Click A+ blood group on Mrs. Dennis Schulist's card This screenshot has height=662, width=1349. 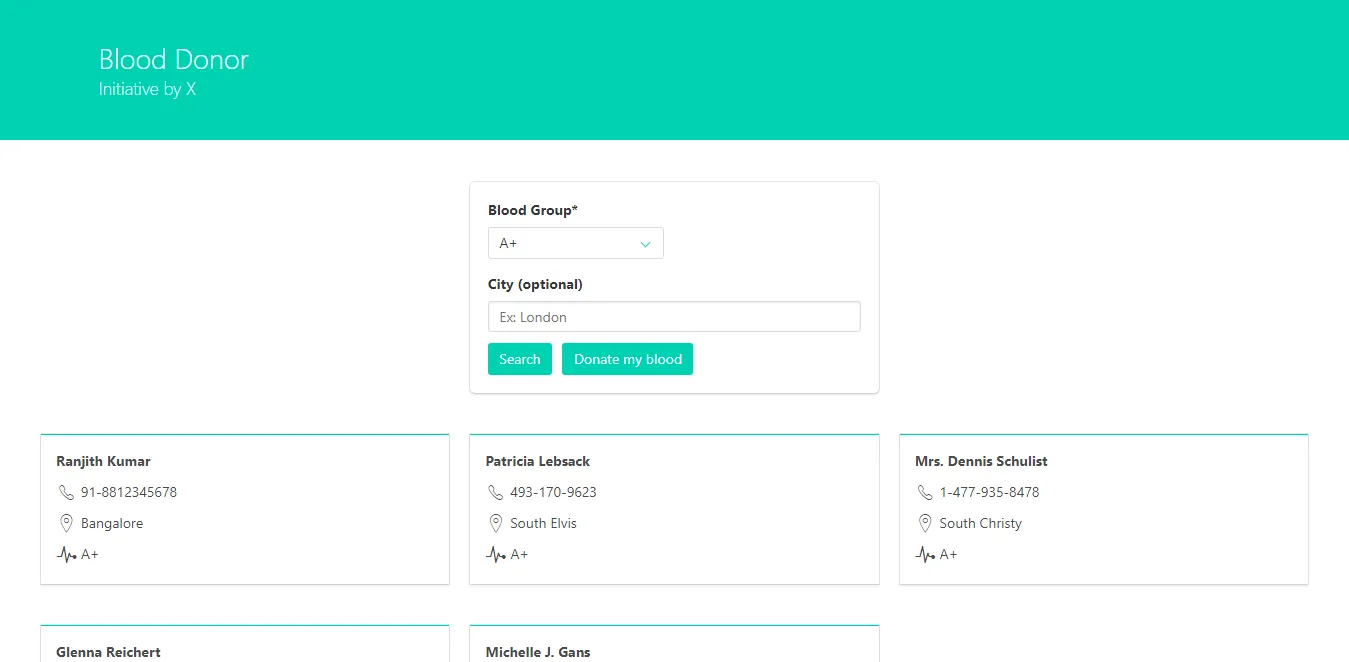pyautogui.click(x=949, y=554)
